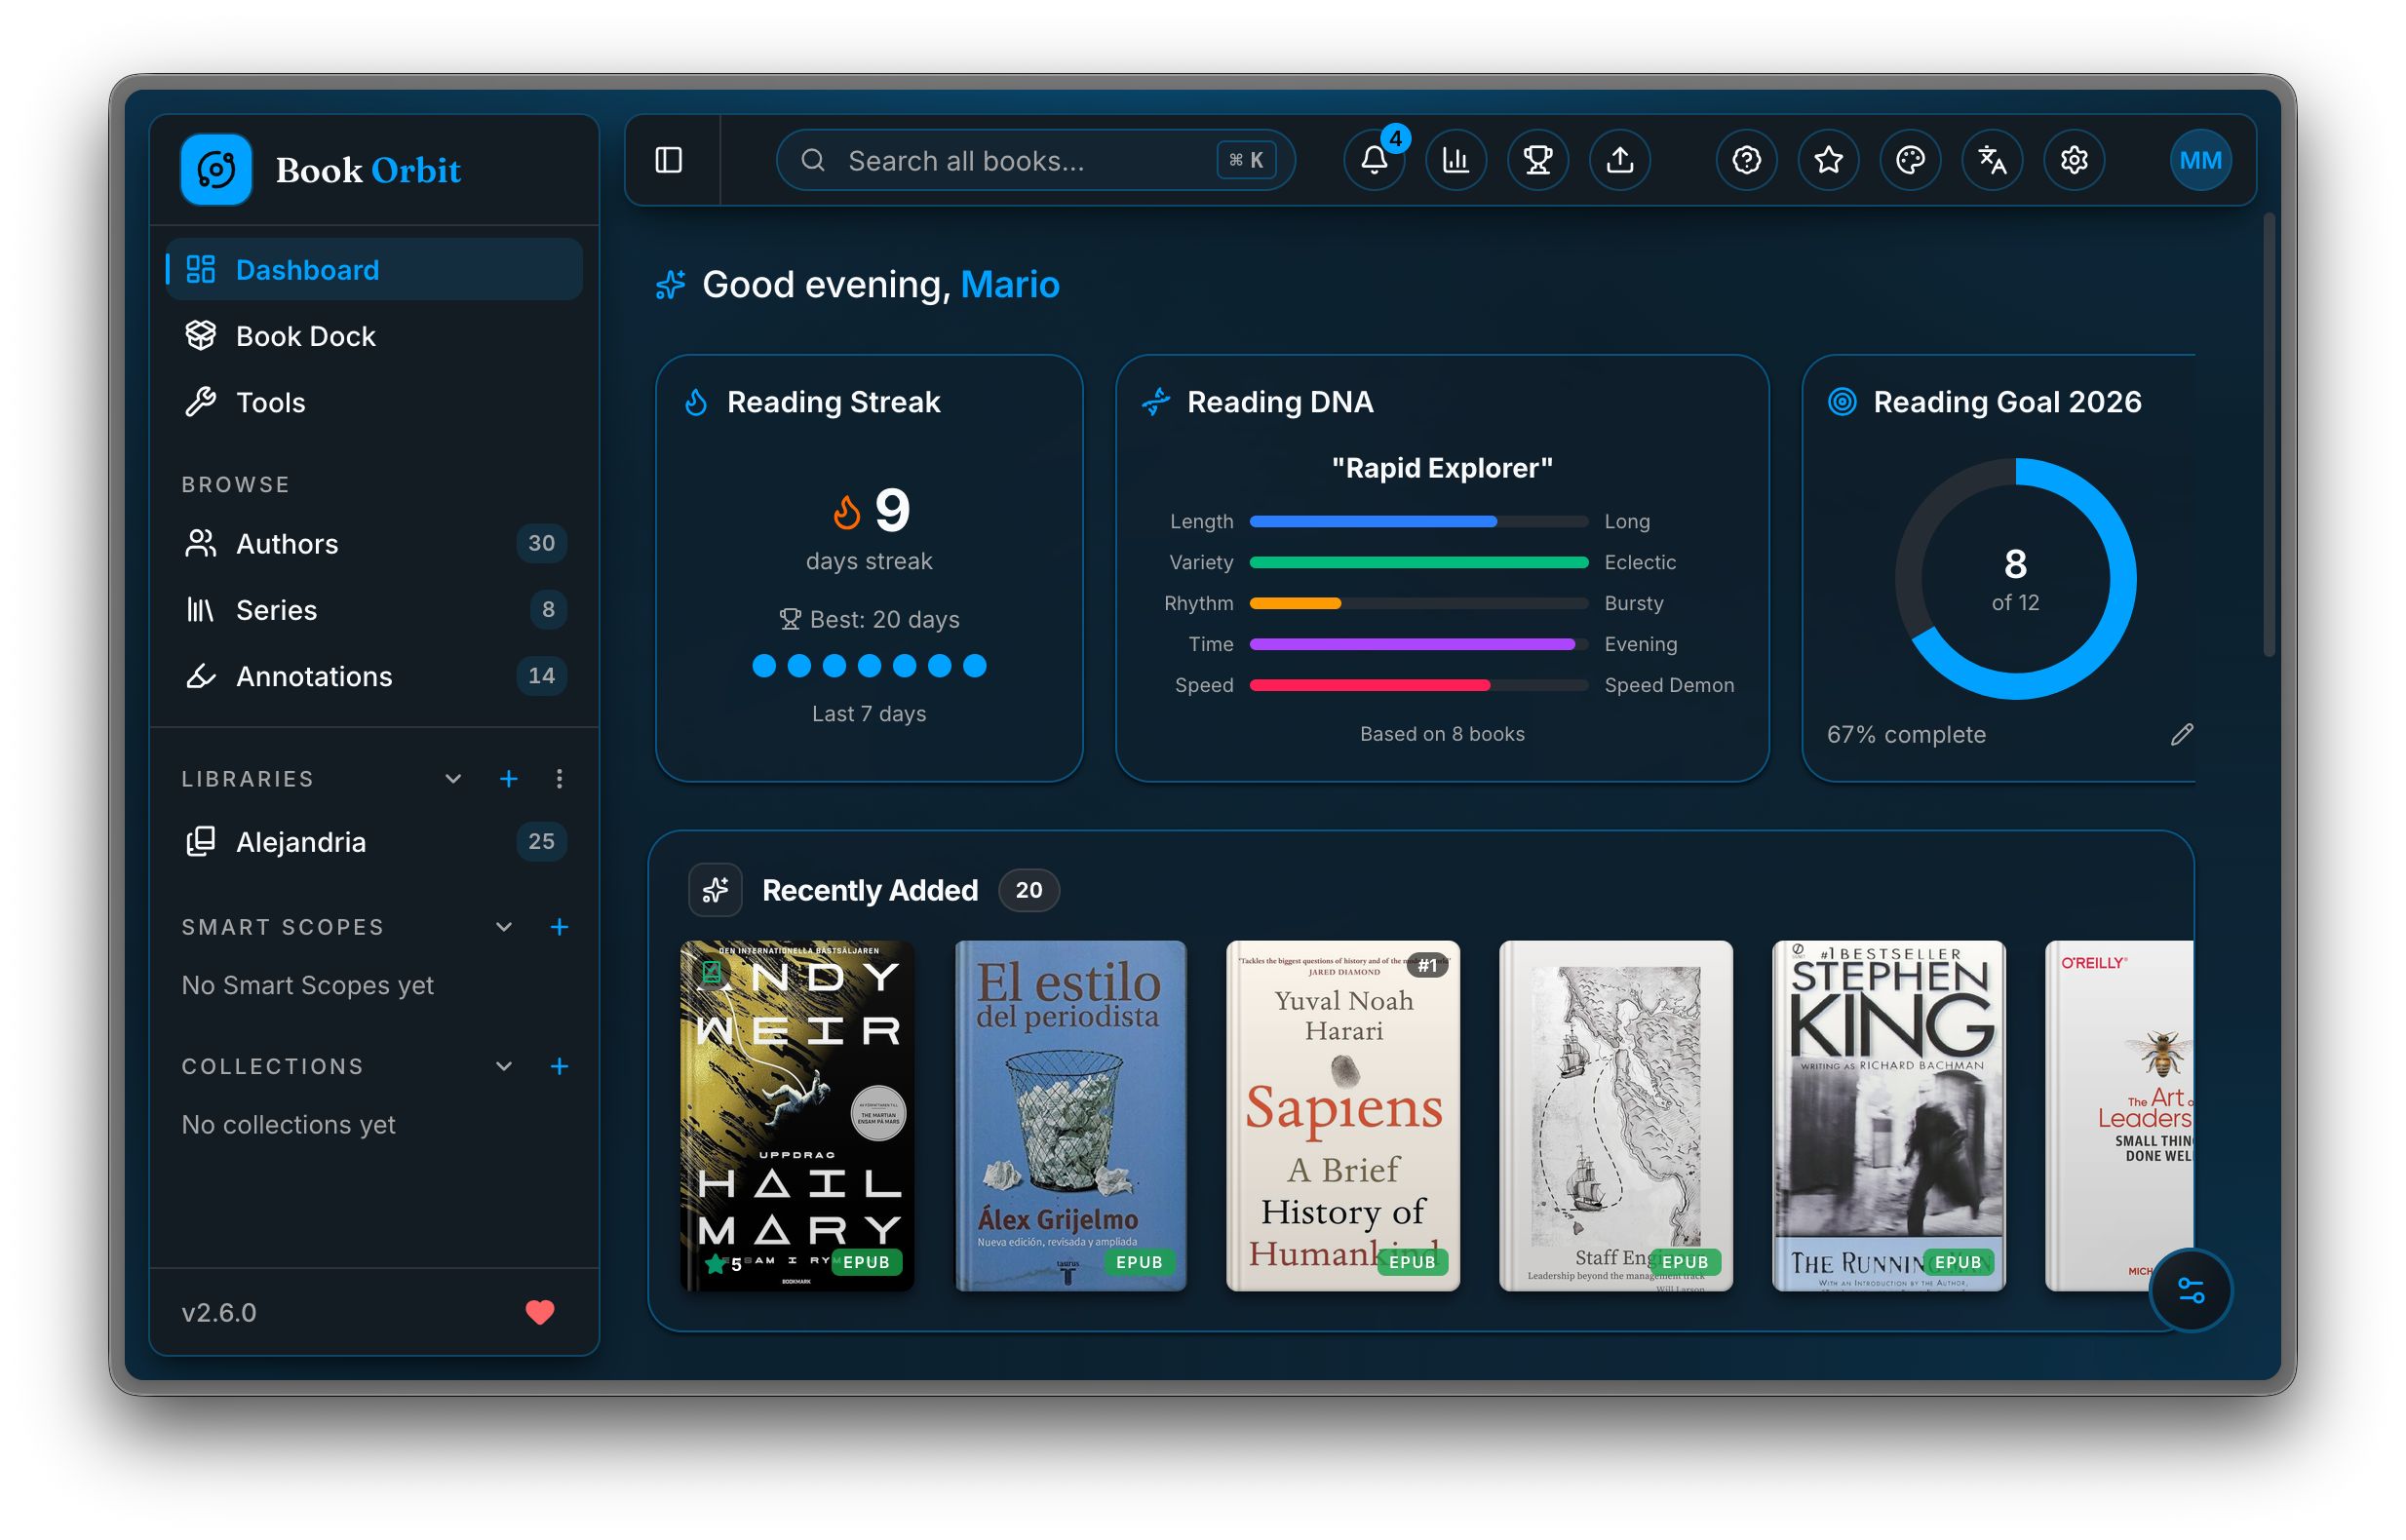Collapse the Libraries section chevron
Screen dimensions: 2406x1540
[453, 779]
